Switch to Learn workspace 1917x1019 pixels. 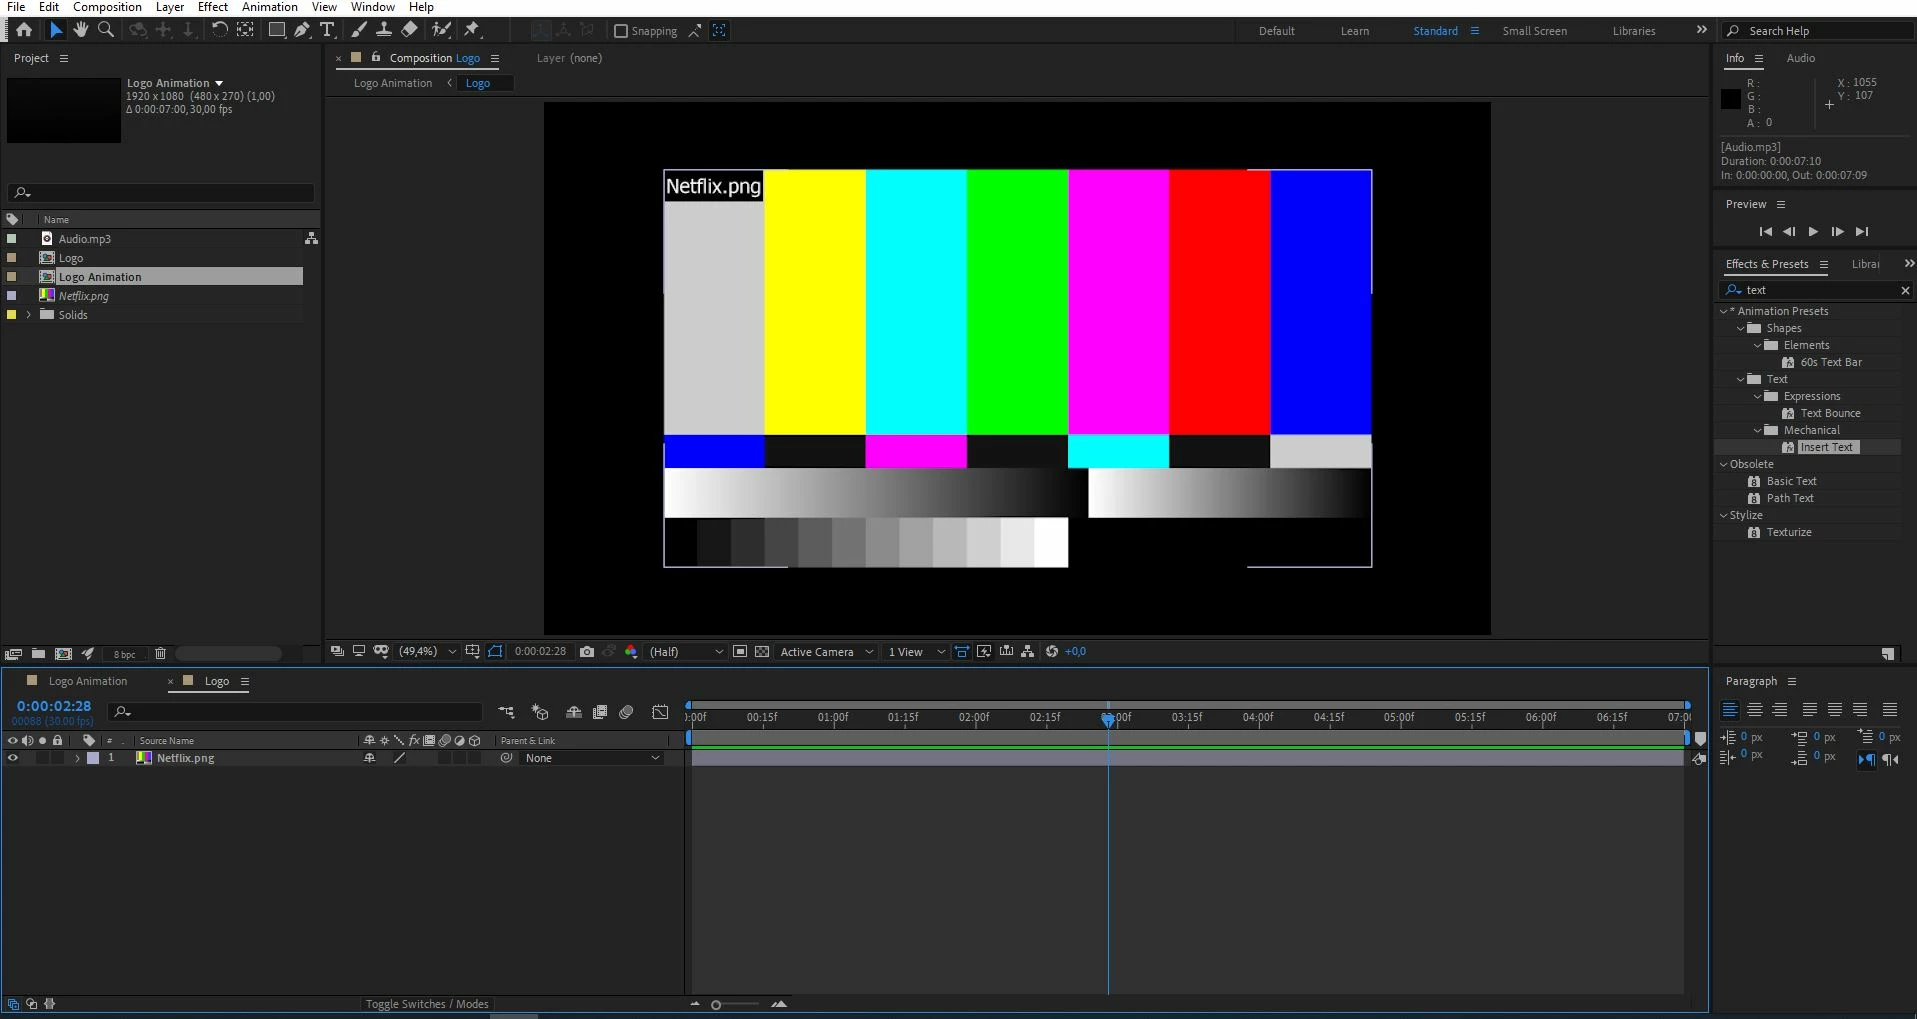pyautogui.click(x=1355, y=31)
